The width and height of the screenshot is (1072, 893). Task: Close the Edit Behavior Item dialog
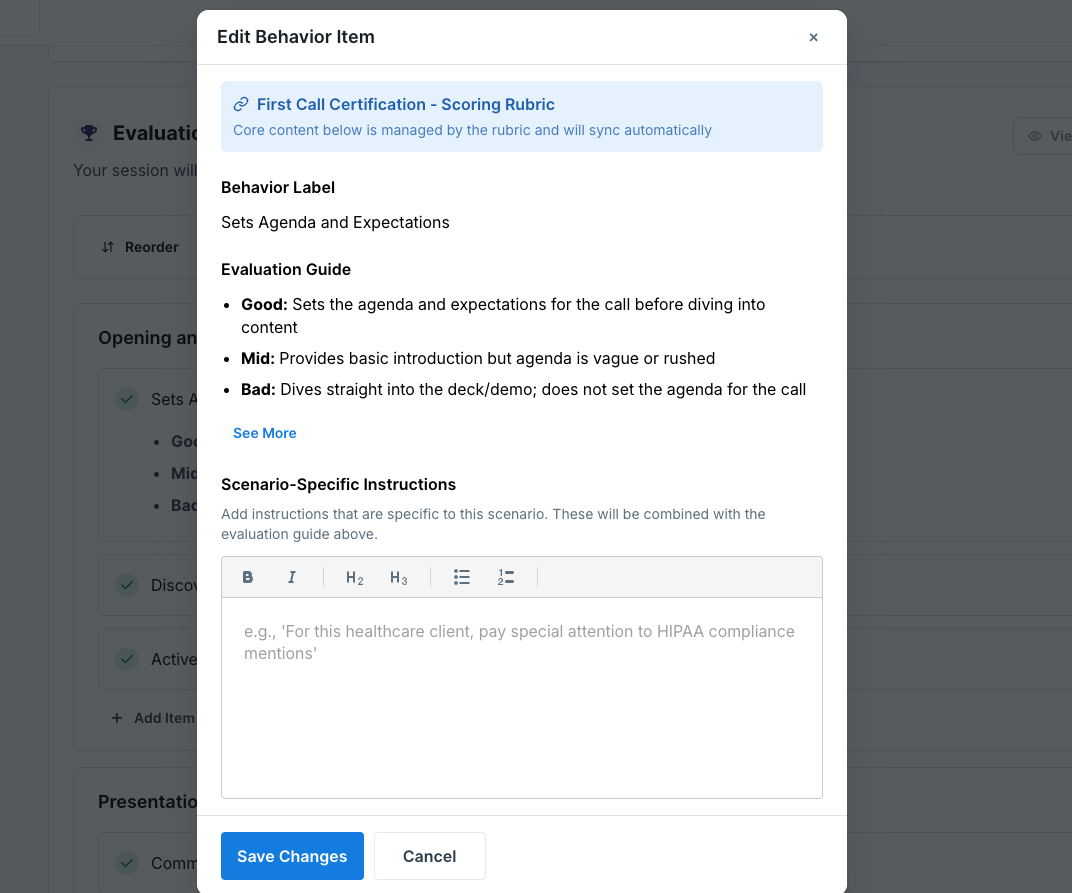coord(813,37)
